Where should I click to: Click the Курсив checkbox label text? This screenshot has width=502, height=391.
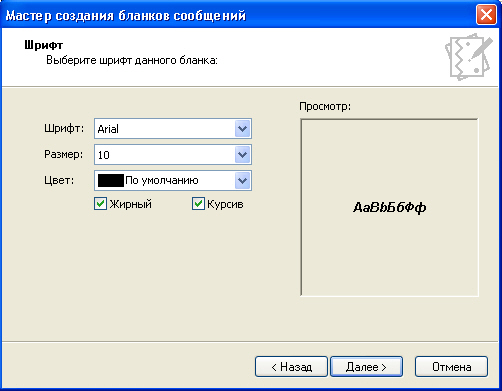[x=225, y=204]
